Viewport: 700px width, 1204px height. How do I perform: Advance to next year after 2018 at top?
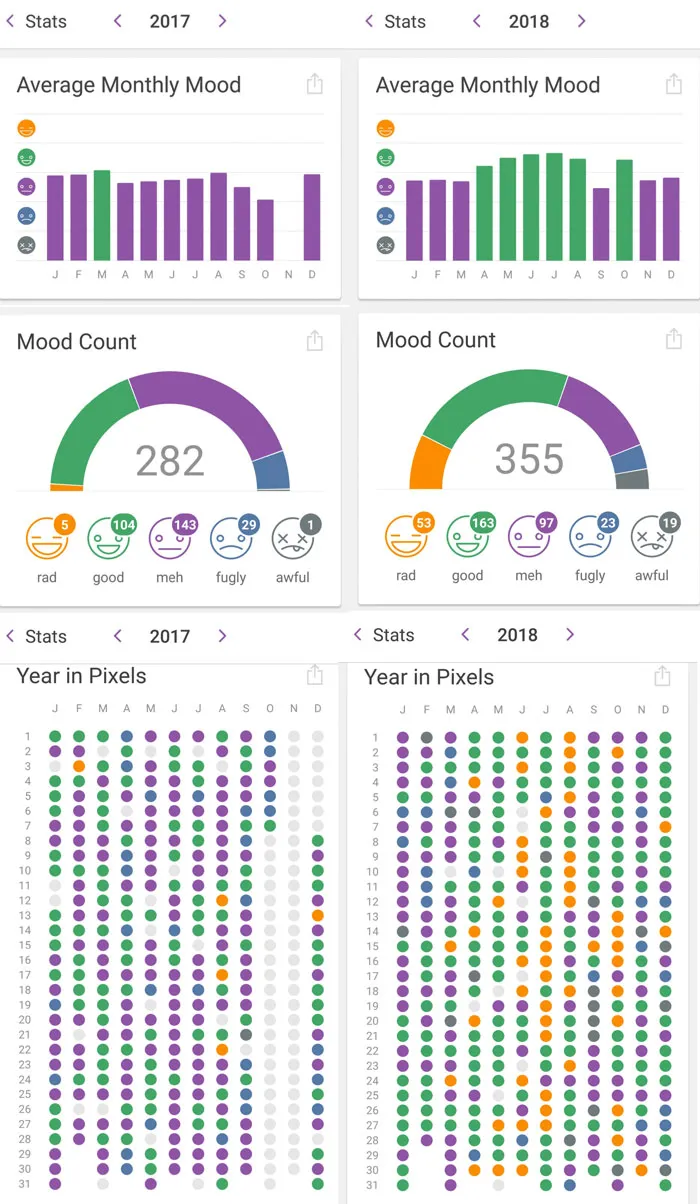[581, 21]
